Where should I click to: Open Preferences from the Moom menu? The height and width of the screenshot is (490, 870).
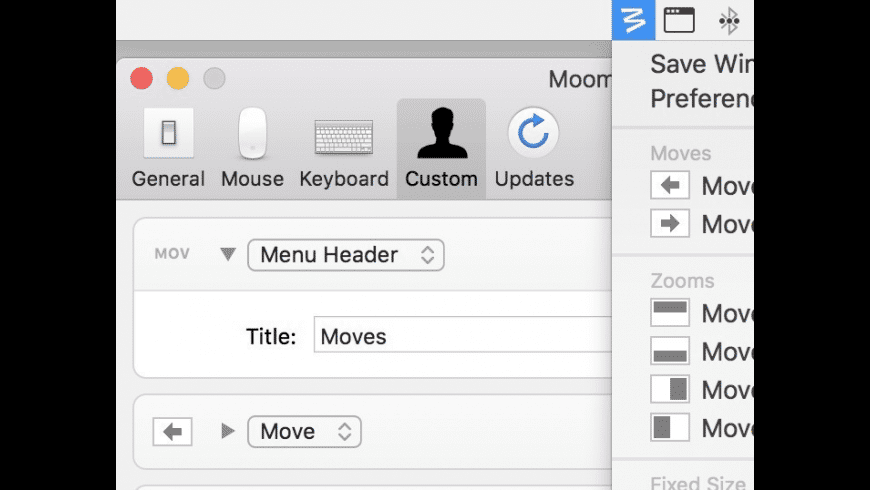click(702, 99)
